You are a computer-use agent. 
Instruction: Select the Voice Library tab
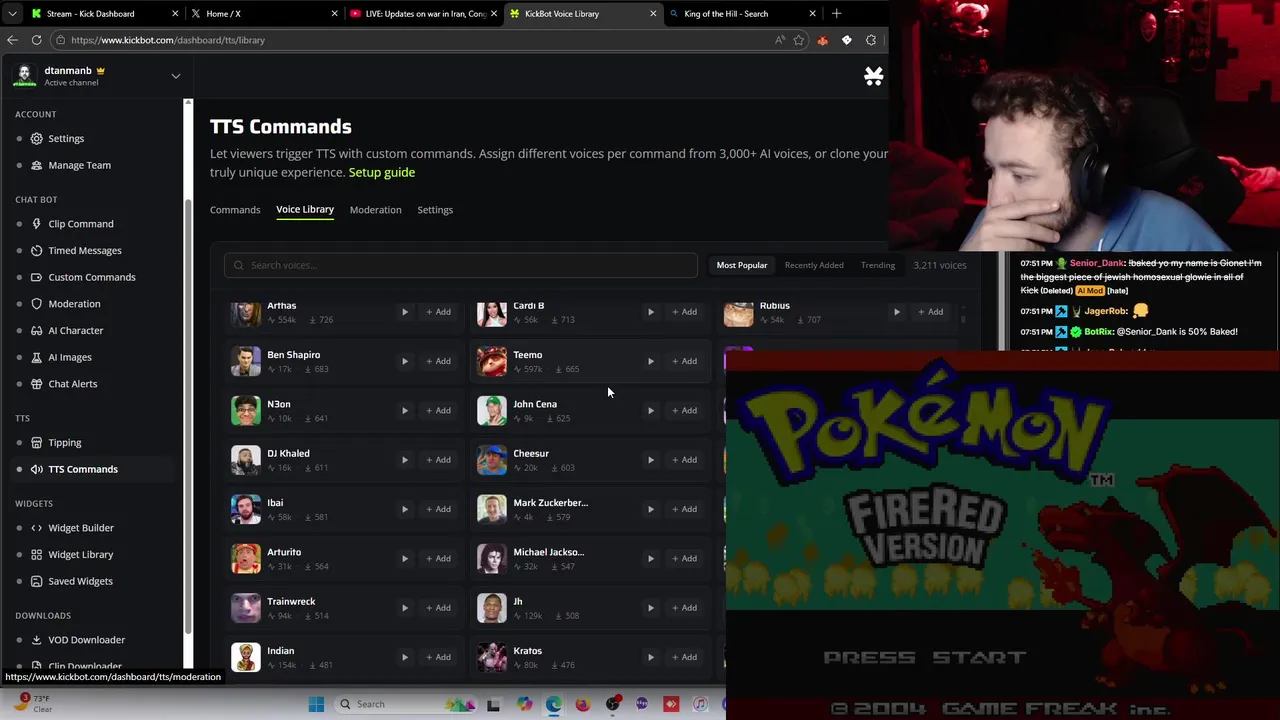click(305, 210)
